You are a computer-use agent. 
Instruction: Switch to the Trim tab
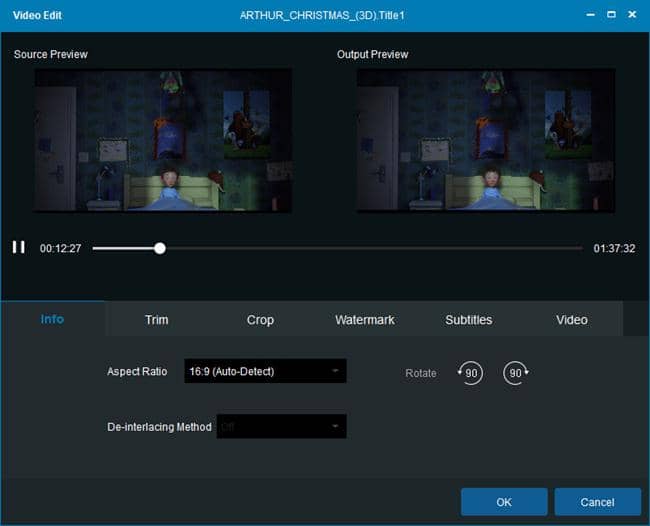click(157, 320)
